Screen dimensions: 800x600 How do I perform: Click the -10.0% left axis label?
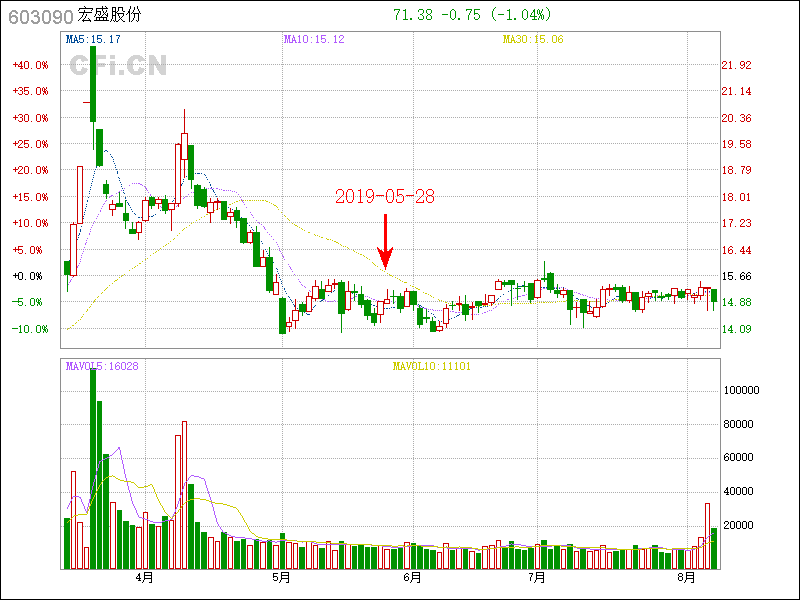click(30, 329)
